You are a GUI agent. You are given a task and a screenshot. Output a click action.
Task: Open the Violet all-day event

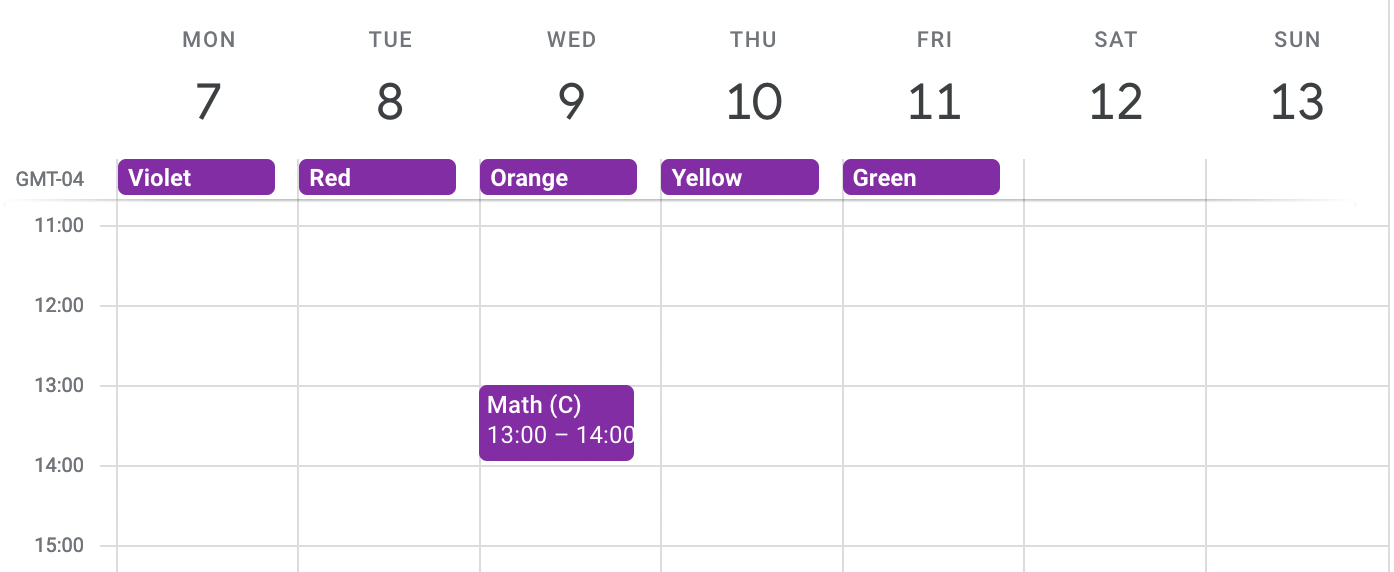coord(196,177)
